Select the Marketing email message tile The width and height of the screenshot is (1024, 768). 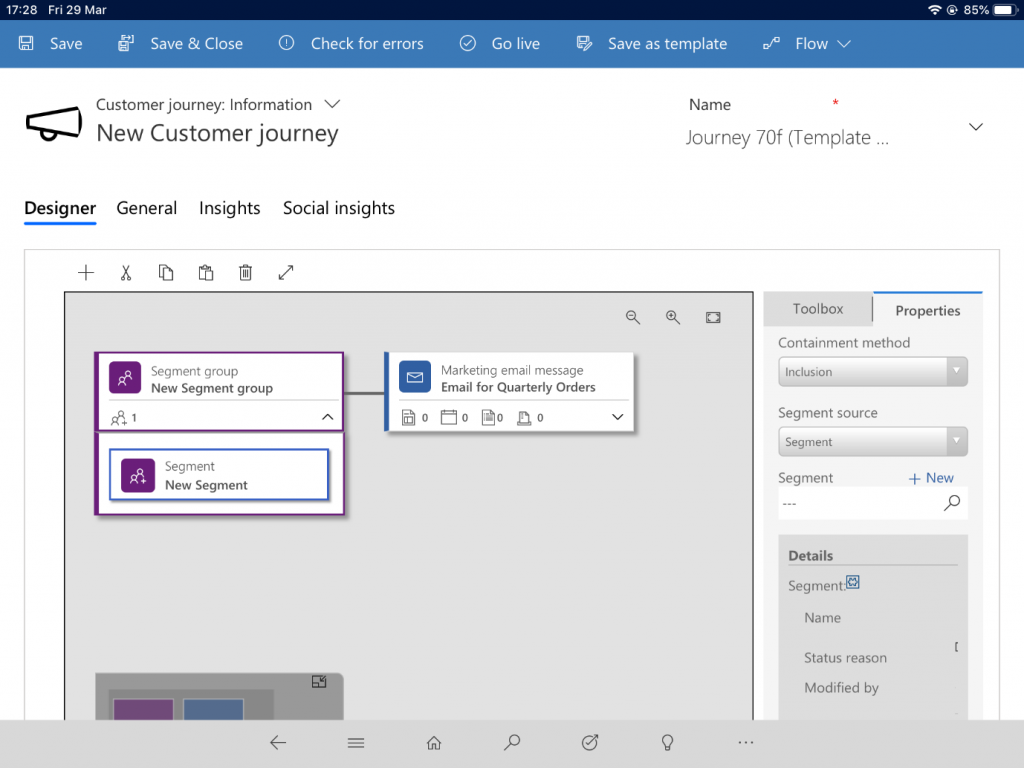tap(510, 377)
